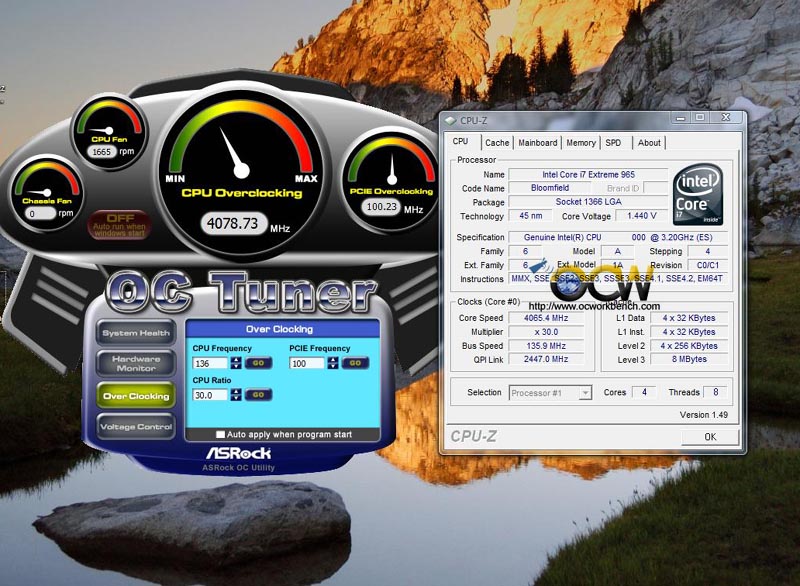Click the ASRock logo in OC Tuner
The width and height of the screenshot is (800, 586).
tap(239, 453)
